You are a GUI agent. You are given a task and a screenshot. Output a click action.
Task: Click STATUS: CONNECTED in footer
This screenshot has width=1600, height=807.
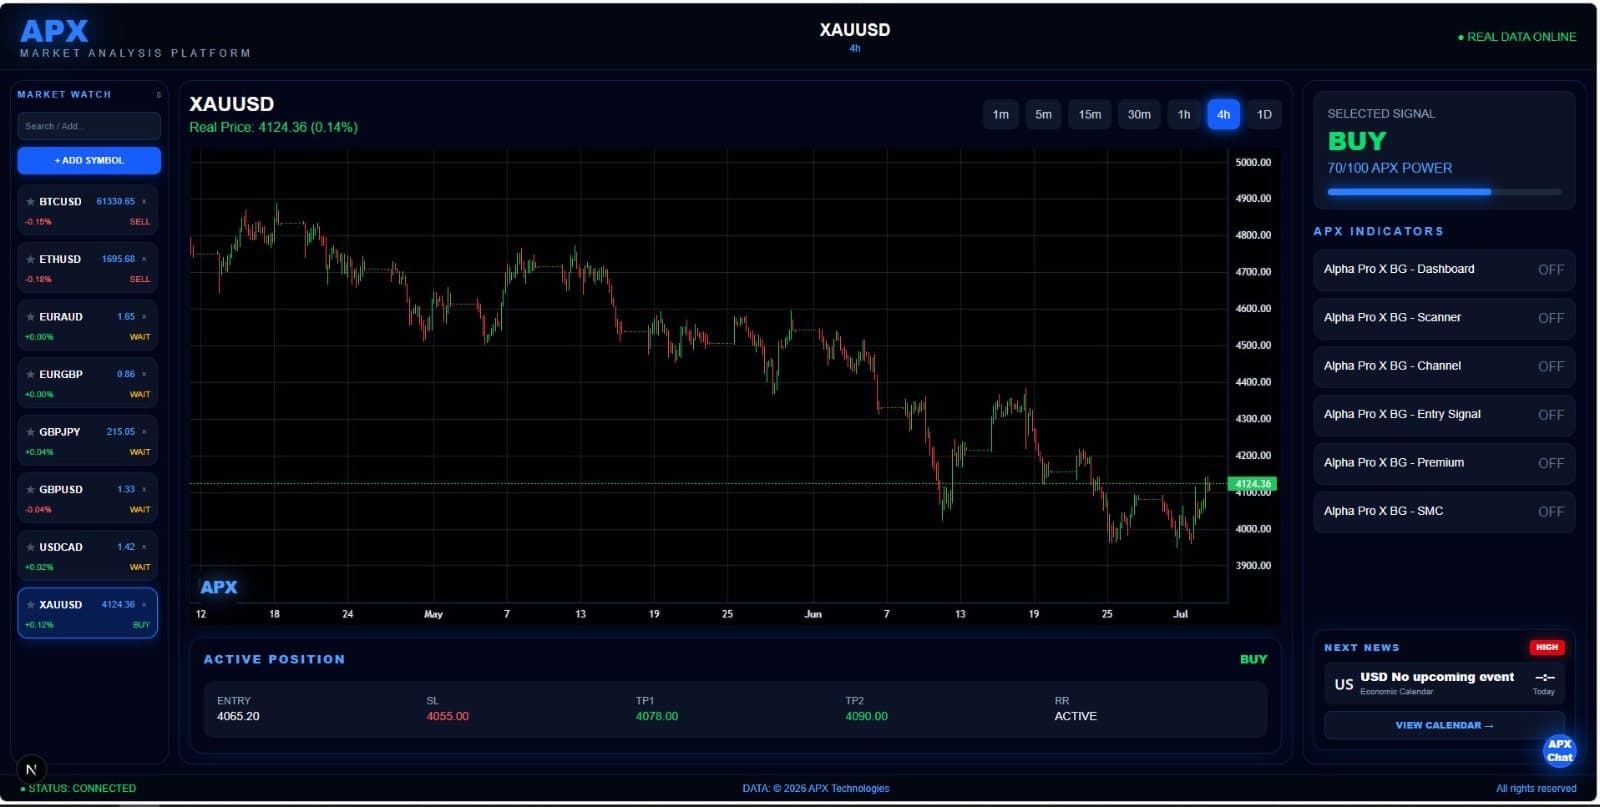78,789
